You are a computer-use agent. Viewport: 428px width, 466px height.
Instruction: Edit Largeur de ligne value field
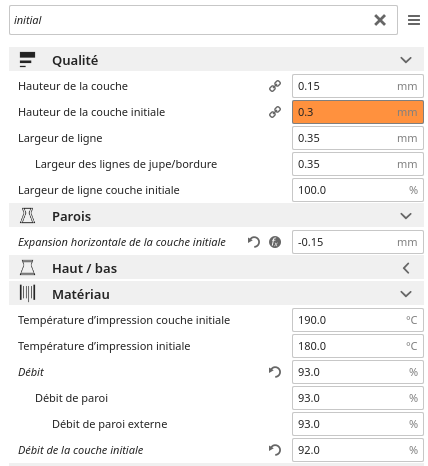(358, 138)
